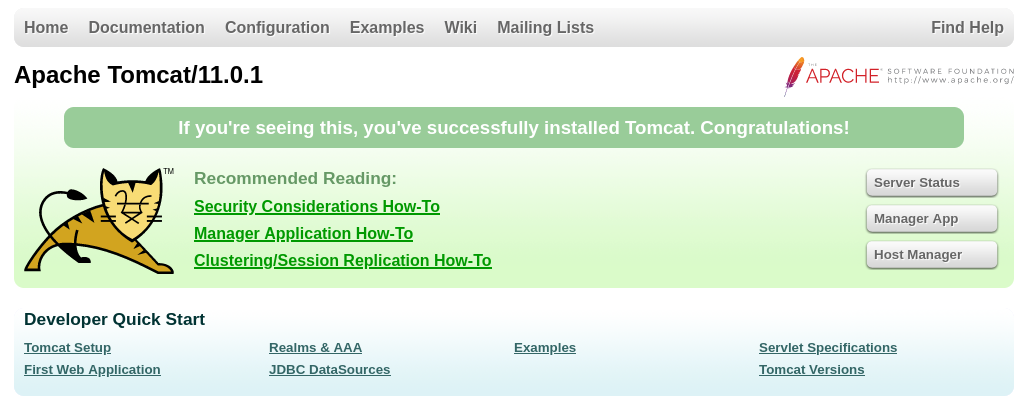1033x407 pixels.
Task: Click the Realms & AAA link
Action: click(x=316, y=348)
